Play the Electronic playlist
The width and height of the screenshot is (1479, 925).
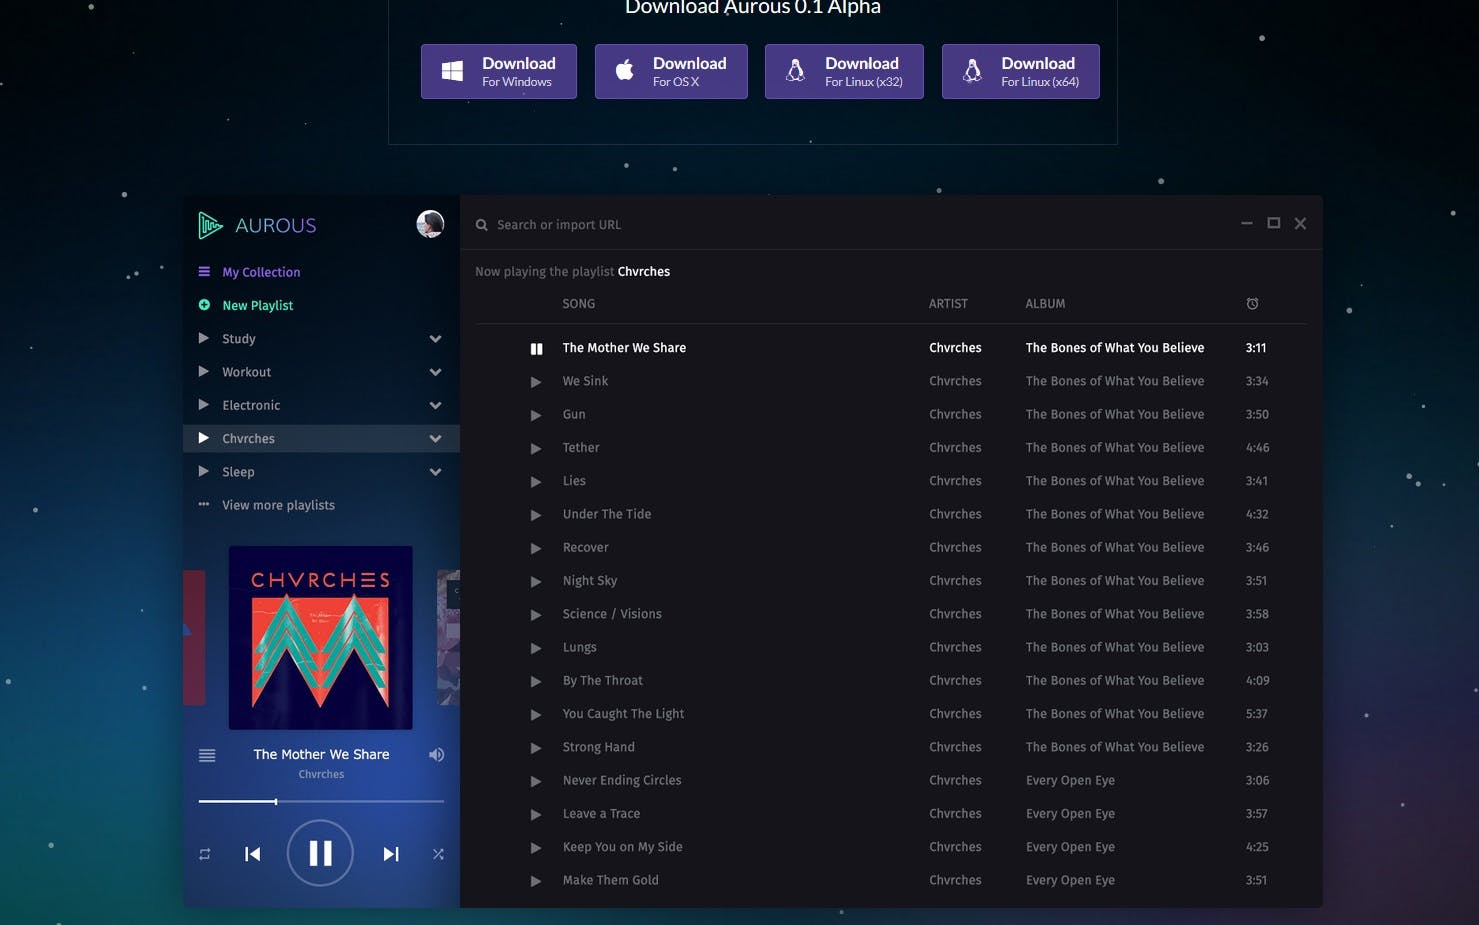(x=204, y=404)
